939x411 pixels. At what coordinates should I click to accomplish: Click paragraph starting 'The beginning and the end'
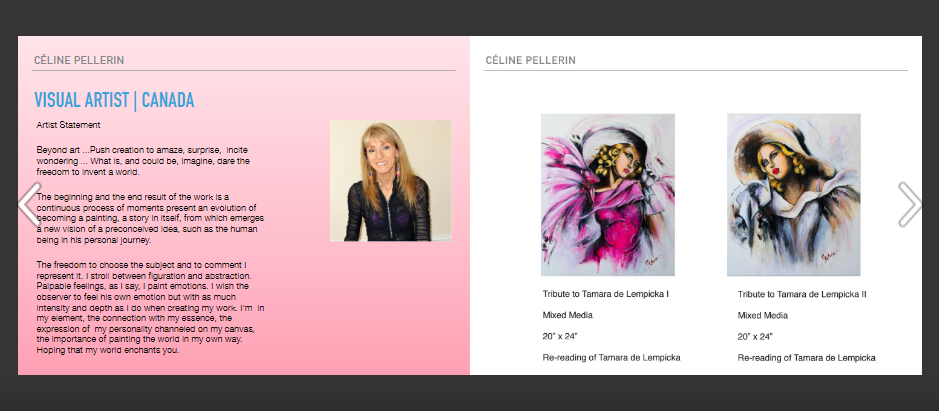pos(150,218)
